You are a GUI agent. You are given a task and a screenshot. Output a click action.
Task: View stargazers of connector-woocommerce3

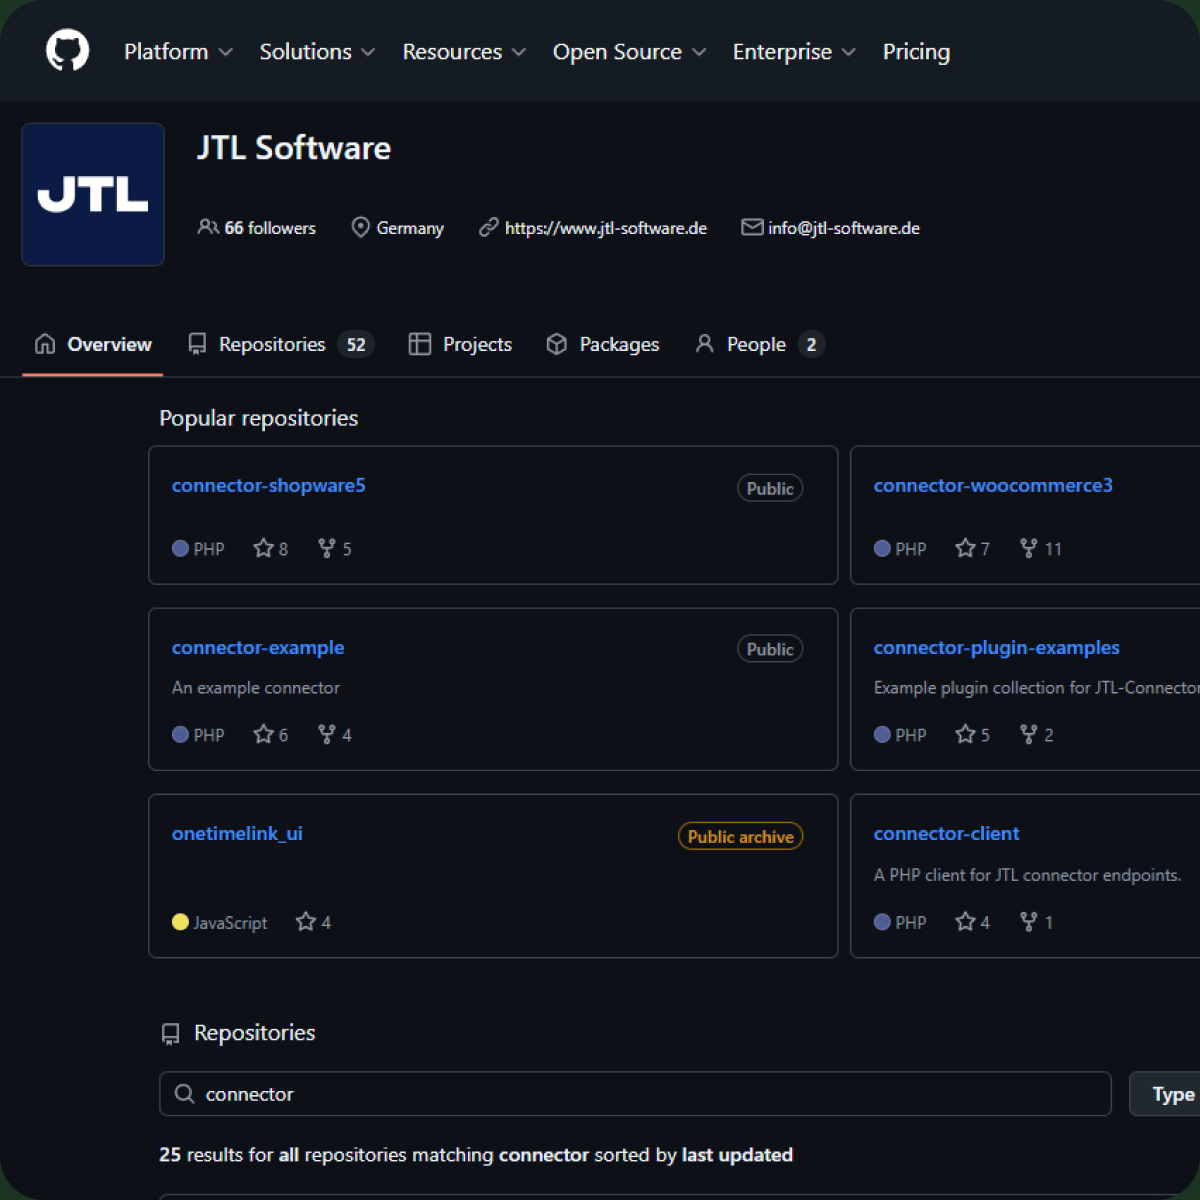pos(973,548)
